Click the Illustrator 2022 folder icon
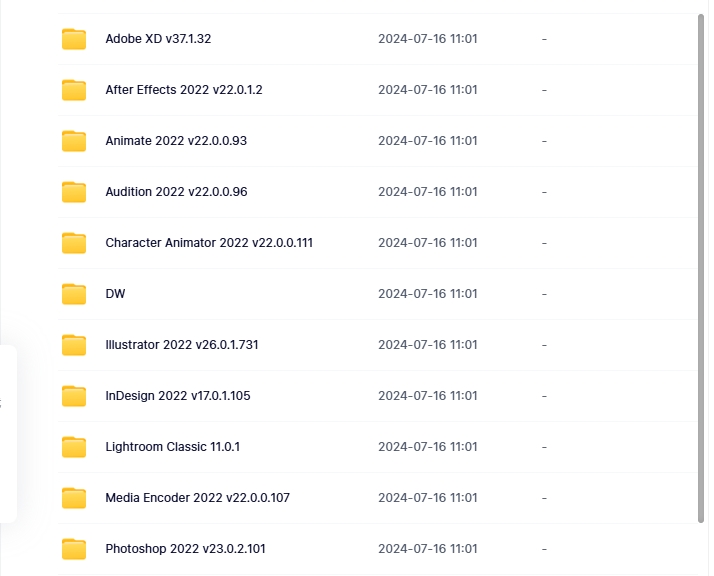The width and height of the screenshot is (714, 576). point(74,345)
